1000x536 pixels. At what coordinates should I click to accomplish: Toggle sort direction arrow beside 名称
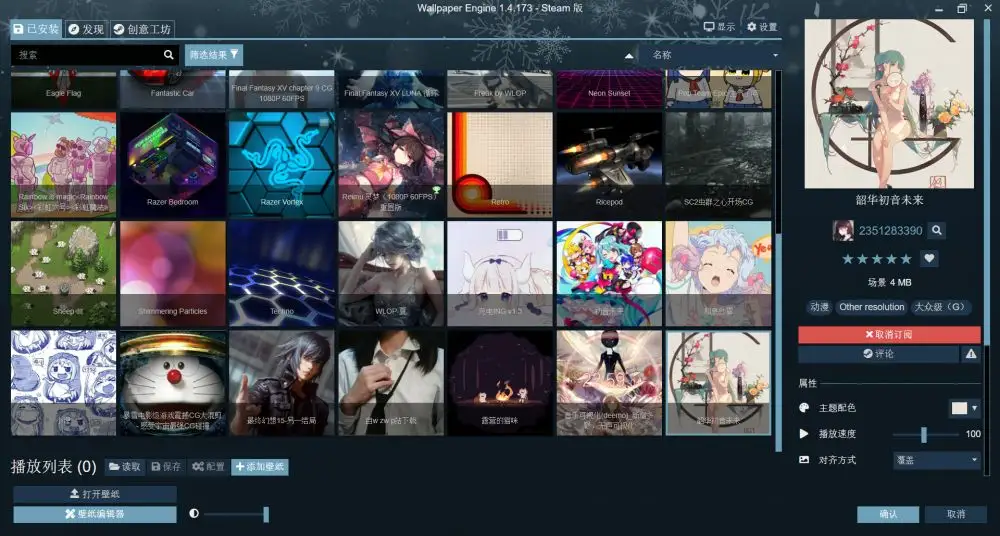coord(629,56)
